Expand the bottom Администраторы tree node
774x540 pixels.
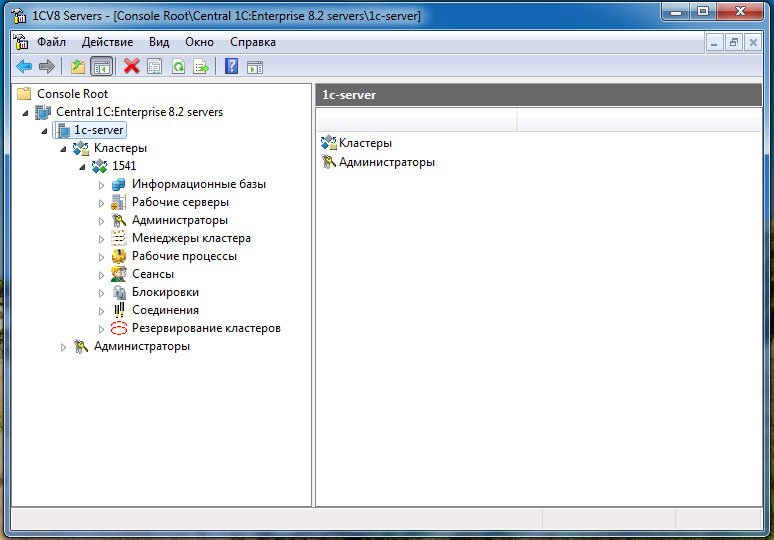point(64,347)
